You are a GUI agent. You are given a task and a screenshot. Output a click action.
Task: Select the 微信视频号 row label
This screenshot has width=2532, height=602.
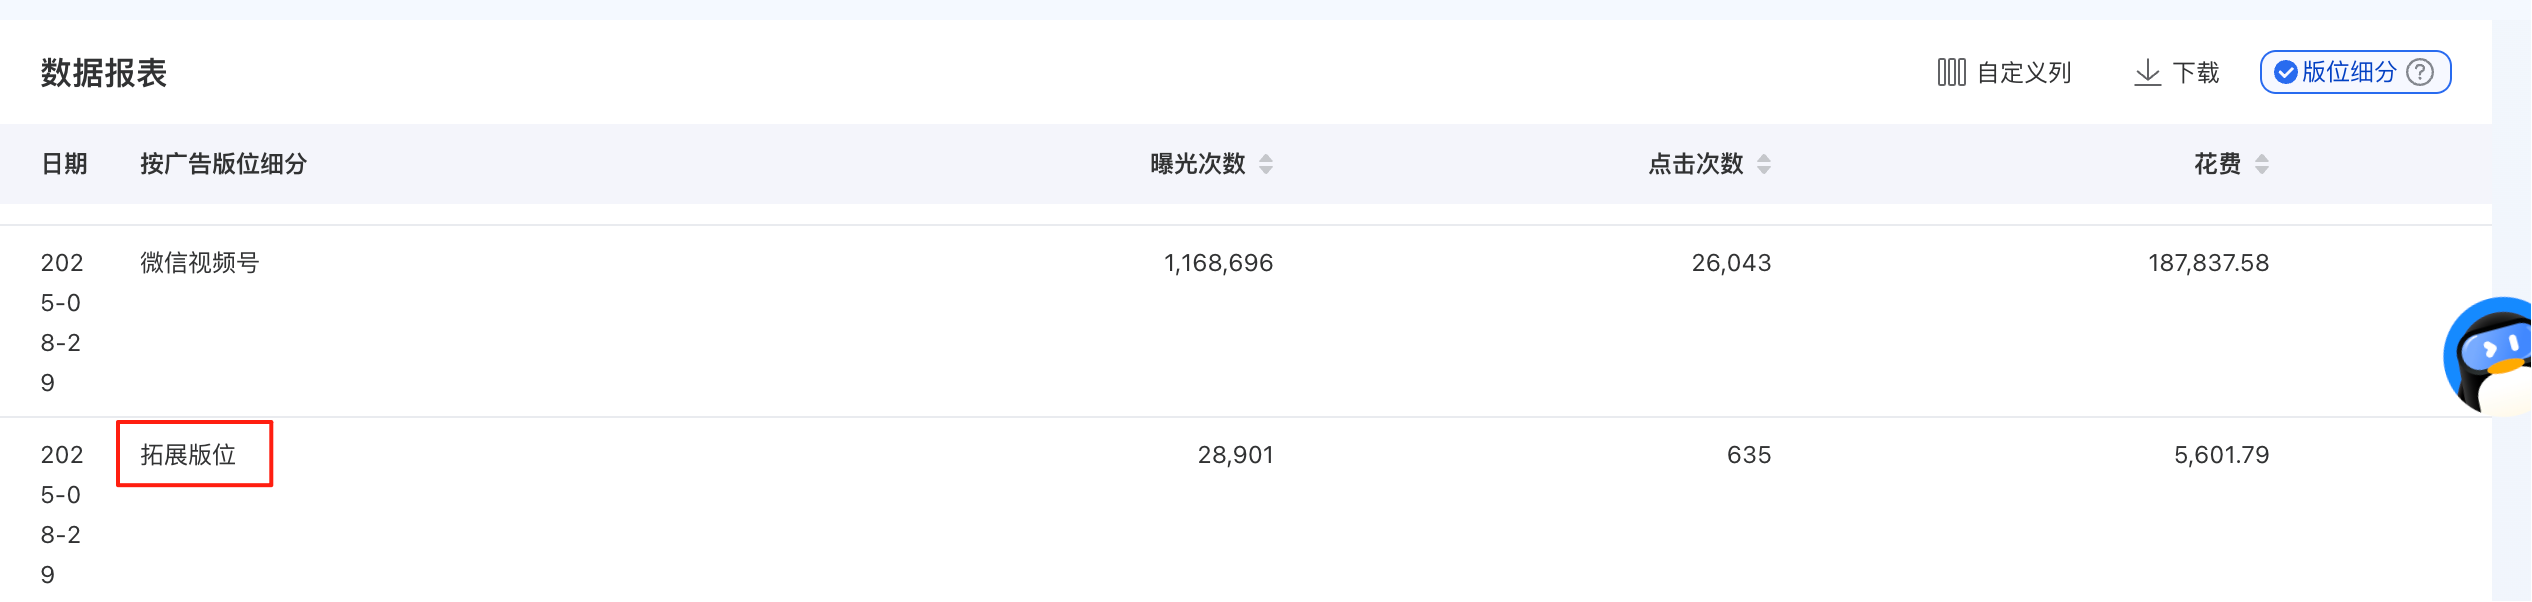[200, 263]
